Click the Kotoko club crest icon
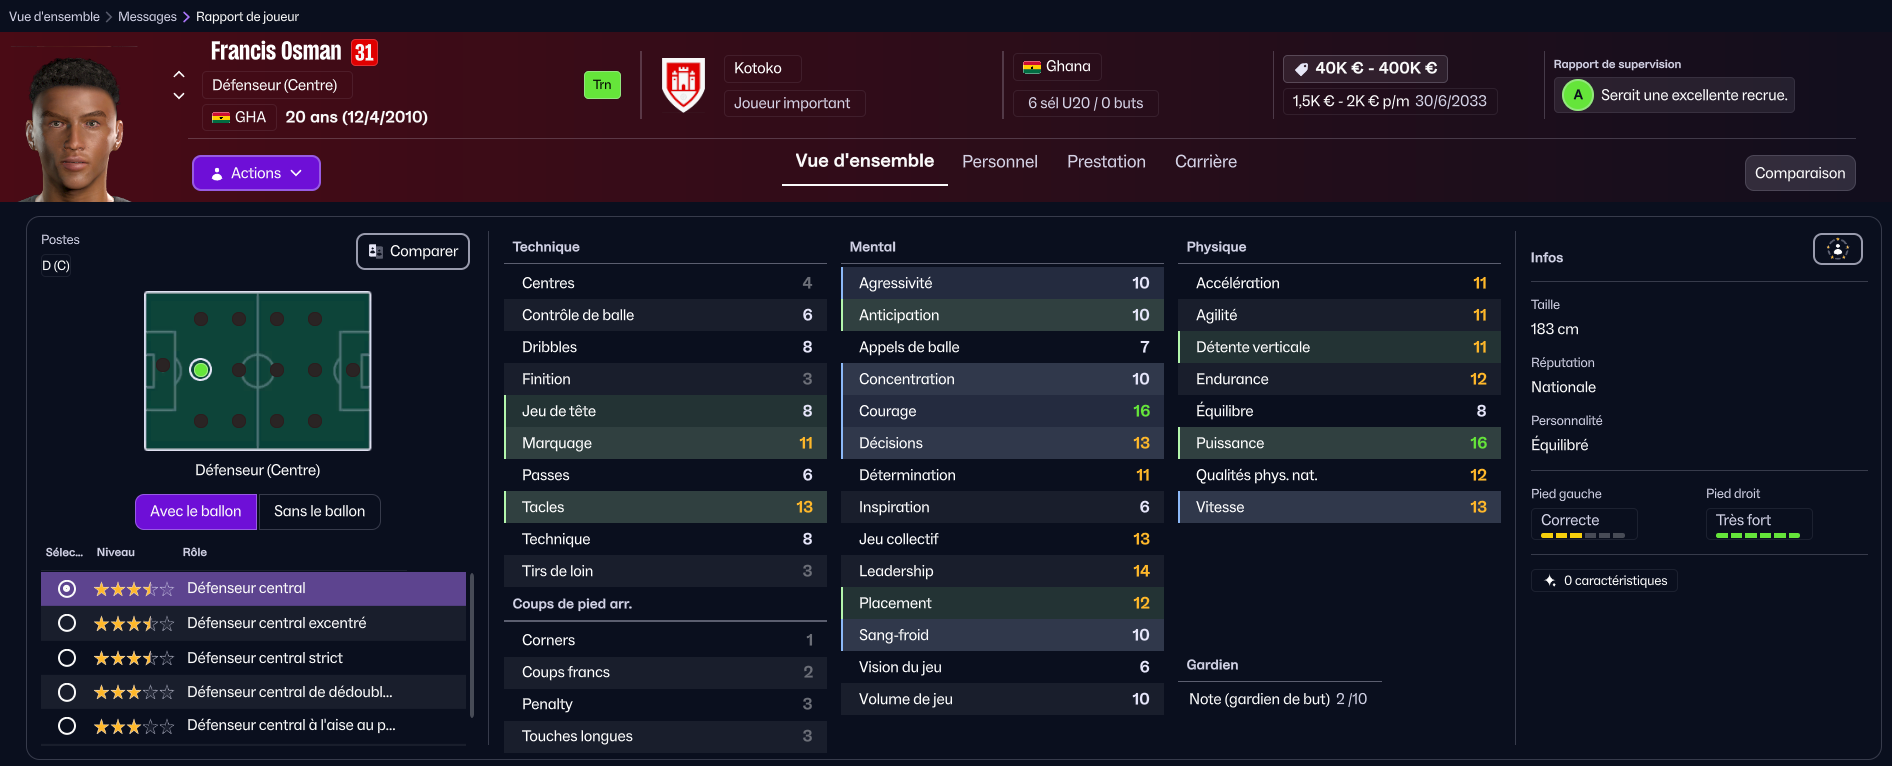Viewport: 1892px width, 766px height. (684, 85)
